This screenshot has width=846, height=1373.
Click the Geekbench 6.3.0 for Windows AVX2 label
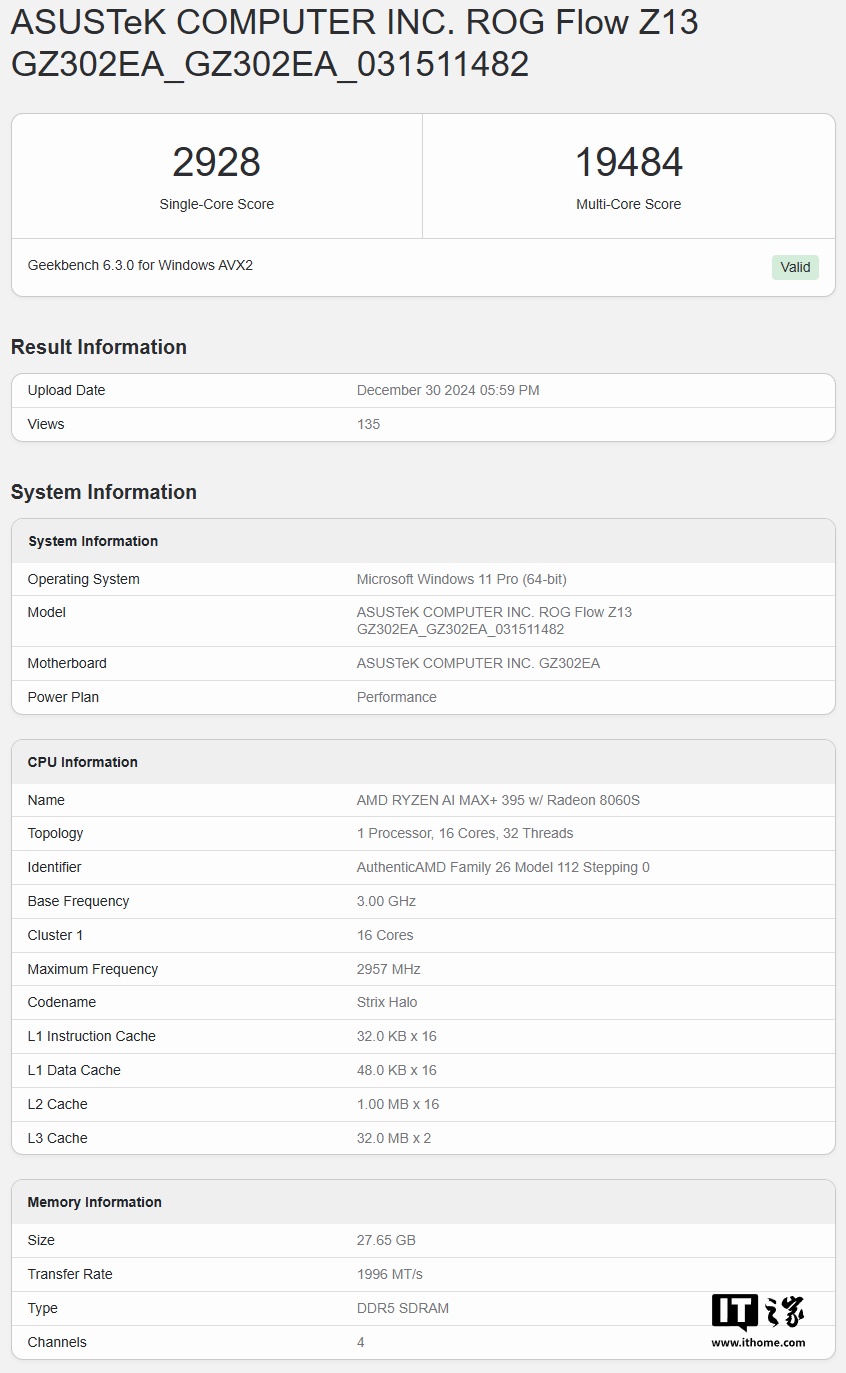click(139, 265)
